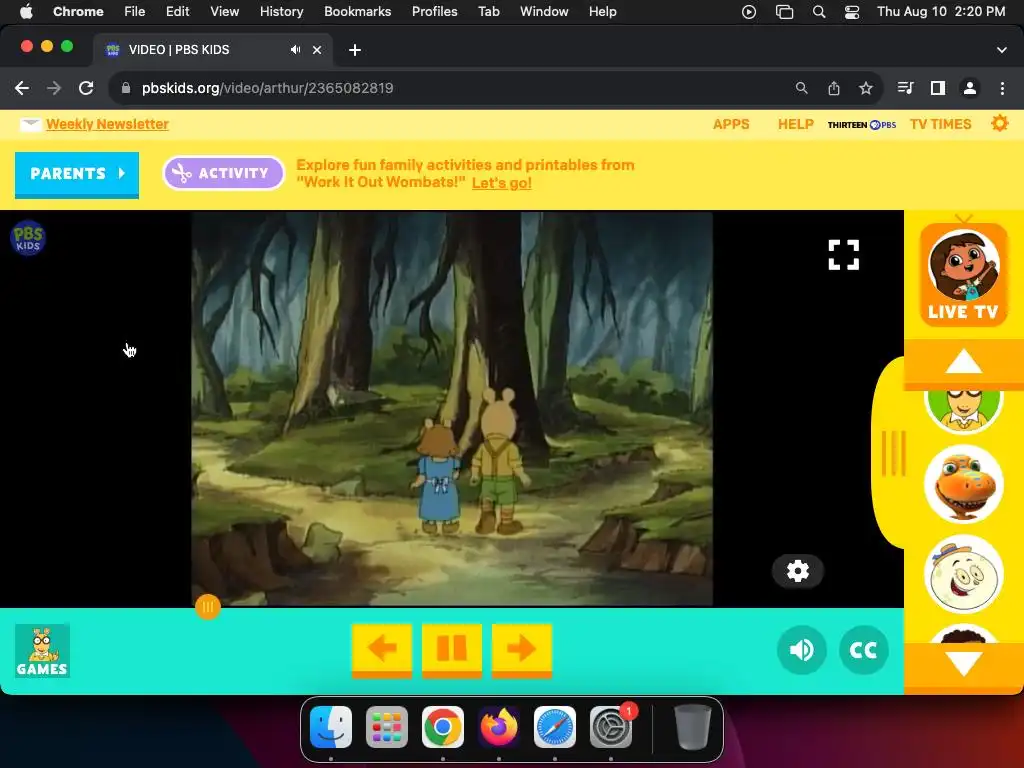The width and height of the screenshot is (1024, 768).
Task: Open Finder from the Dock
Action: pos(330,727)
